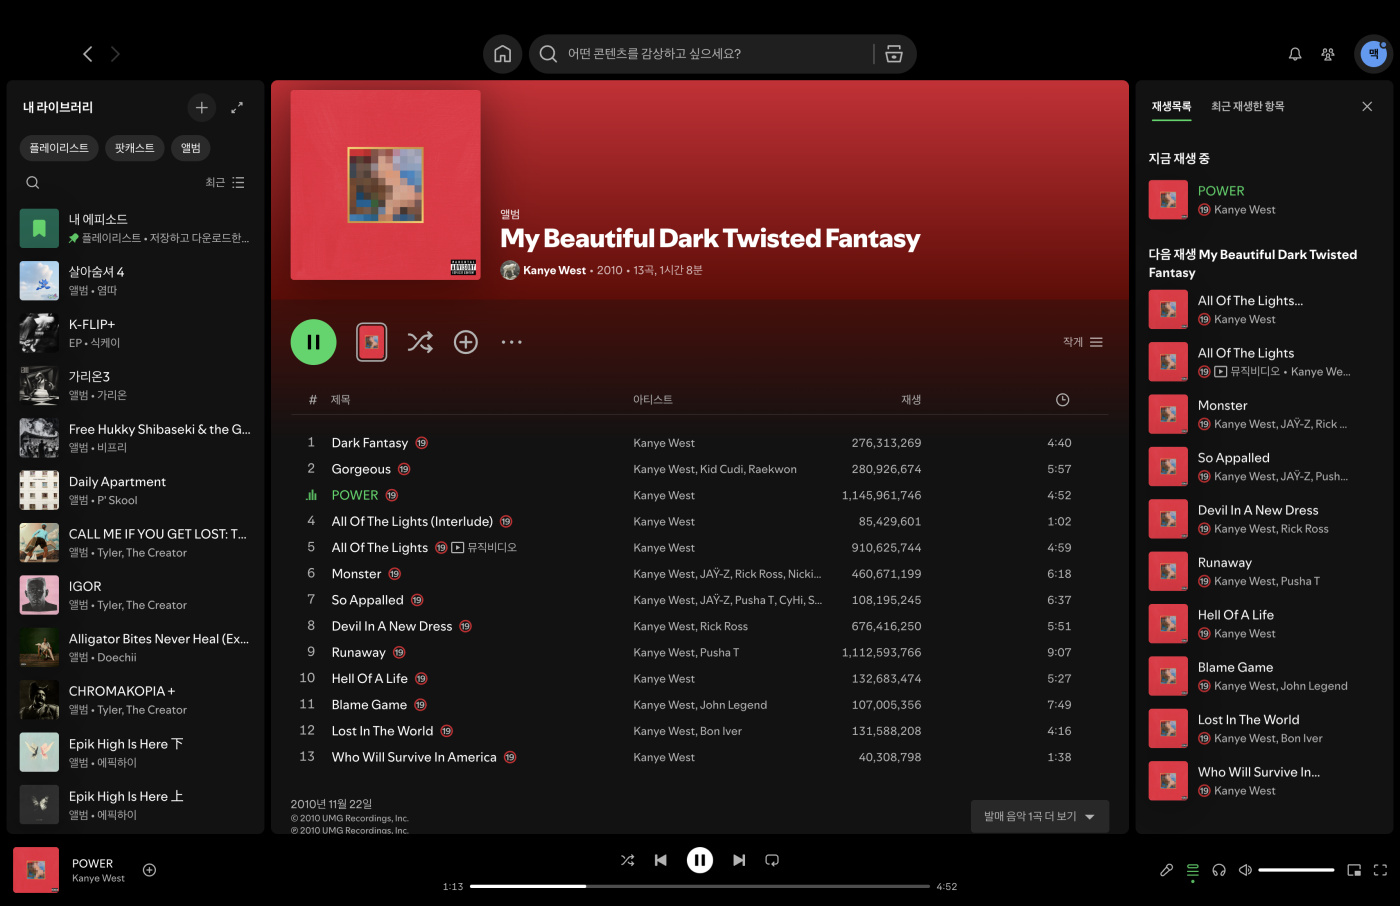The width and height of the screenshot is (1400, 906).
Task: Click the Home icon in top bar
Action: pyautogui.click(x=502, y=54)
